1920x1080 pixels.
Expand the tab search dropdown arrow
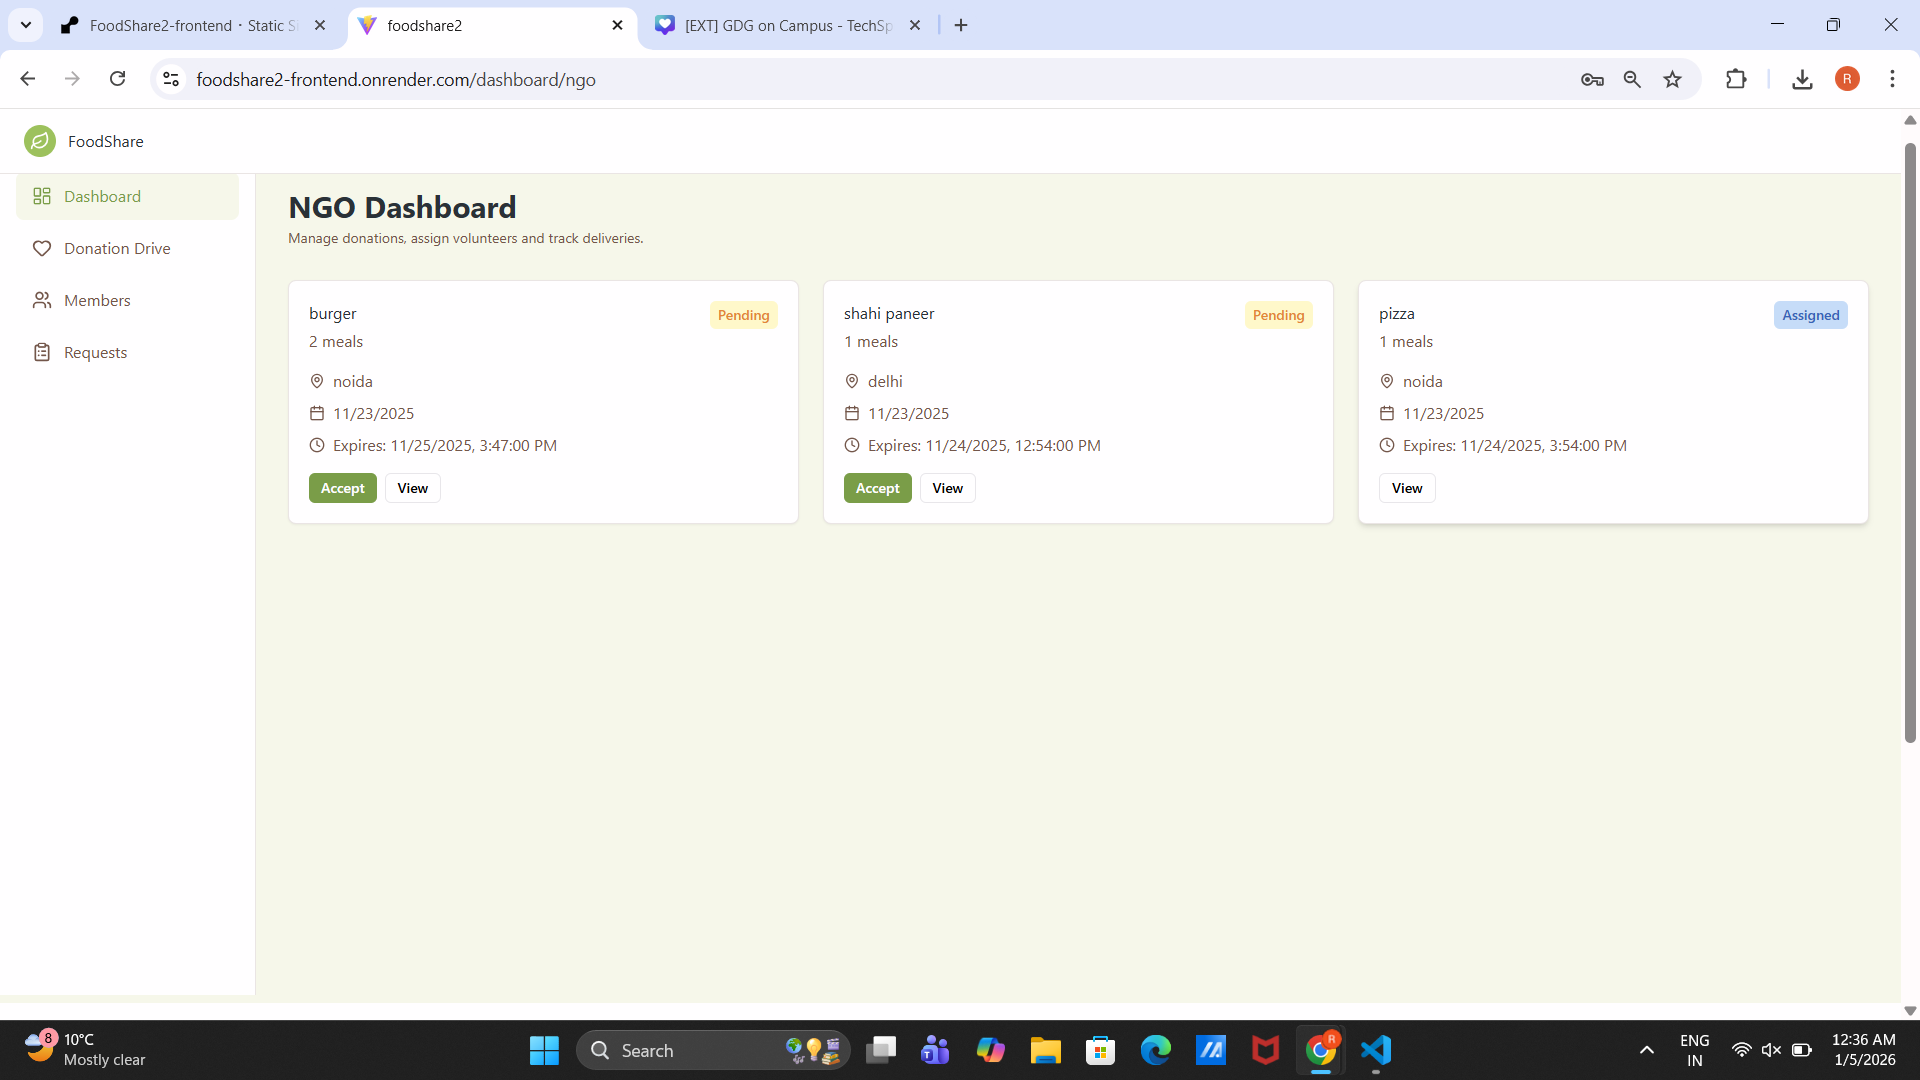click(26, 25)
